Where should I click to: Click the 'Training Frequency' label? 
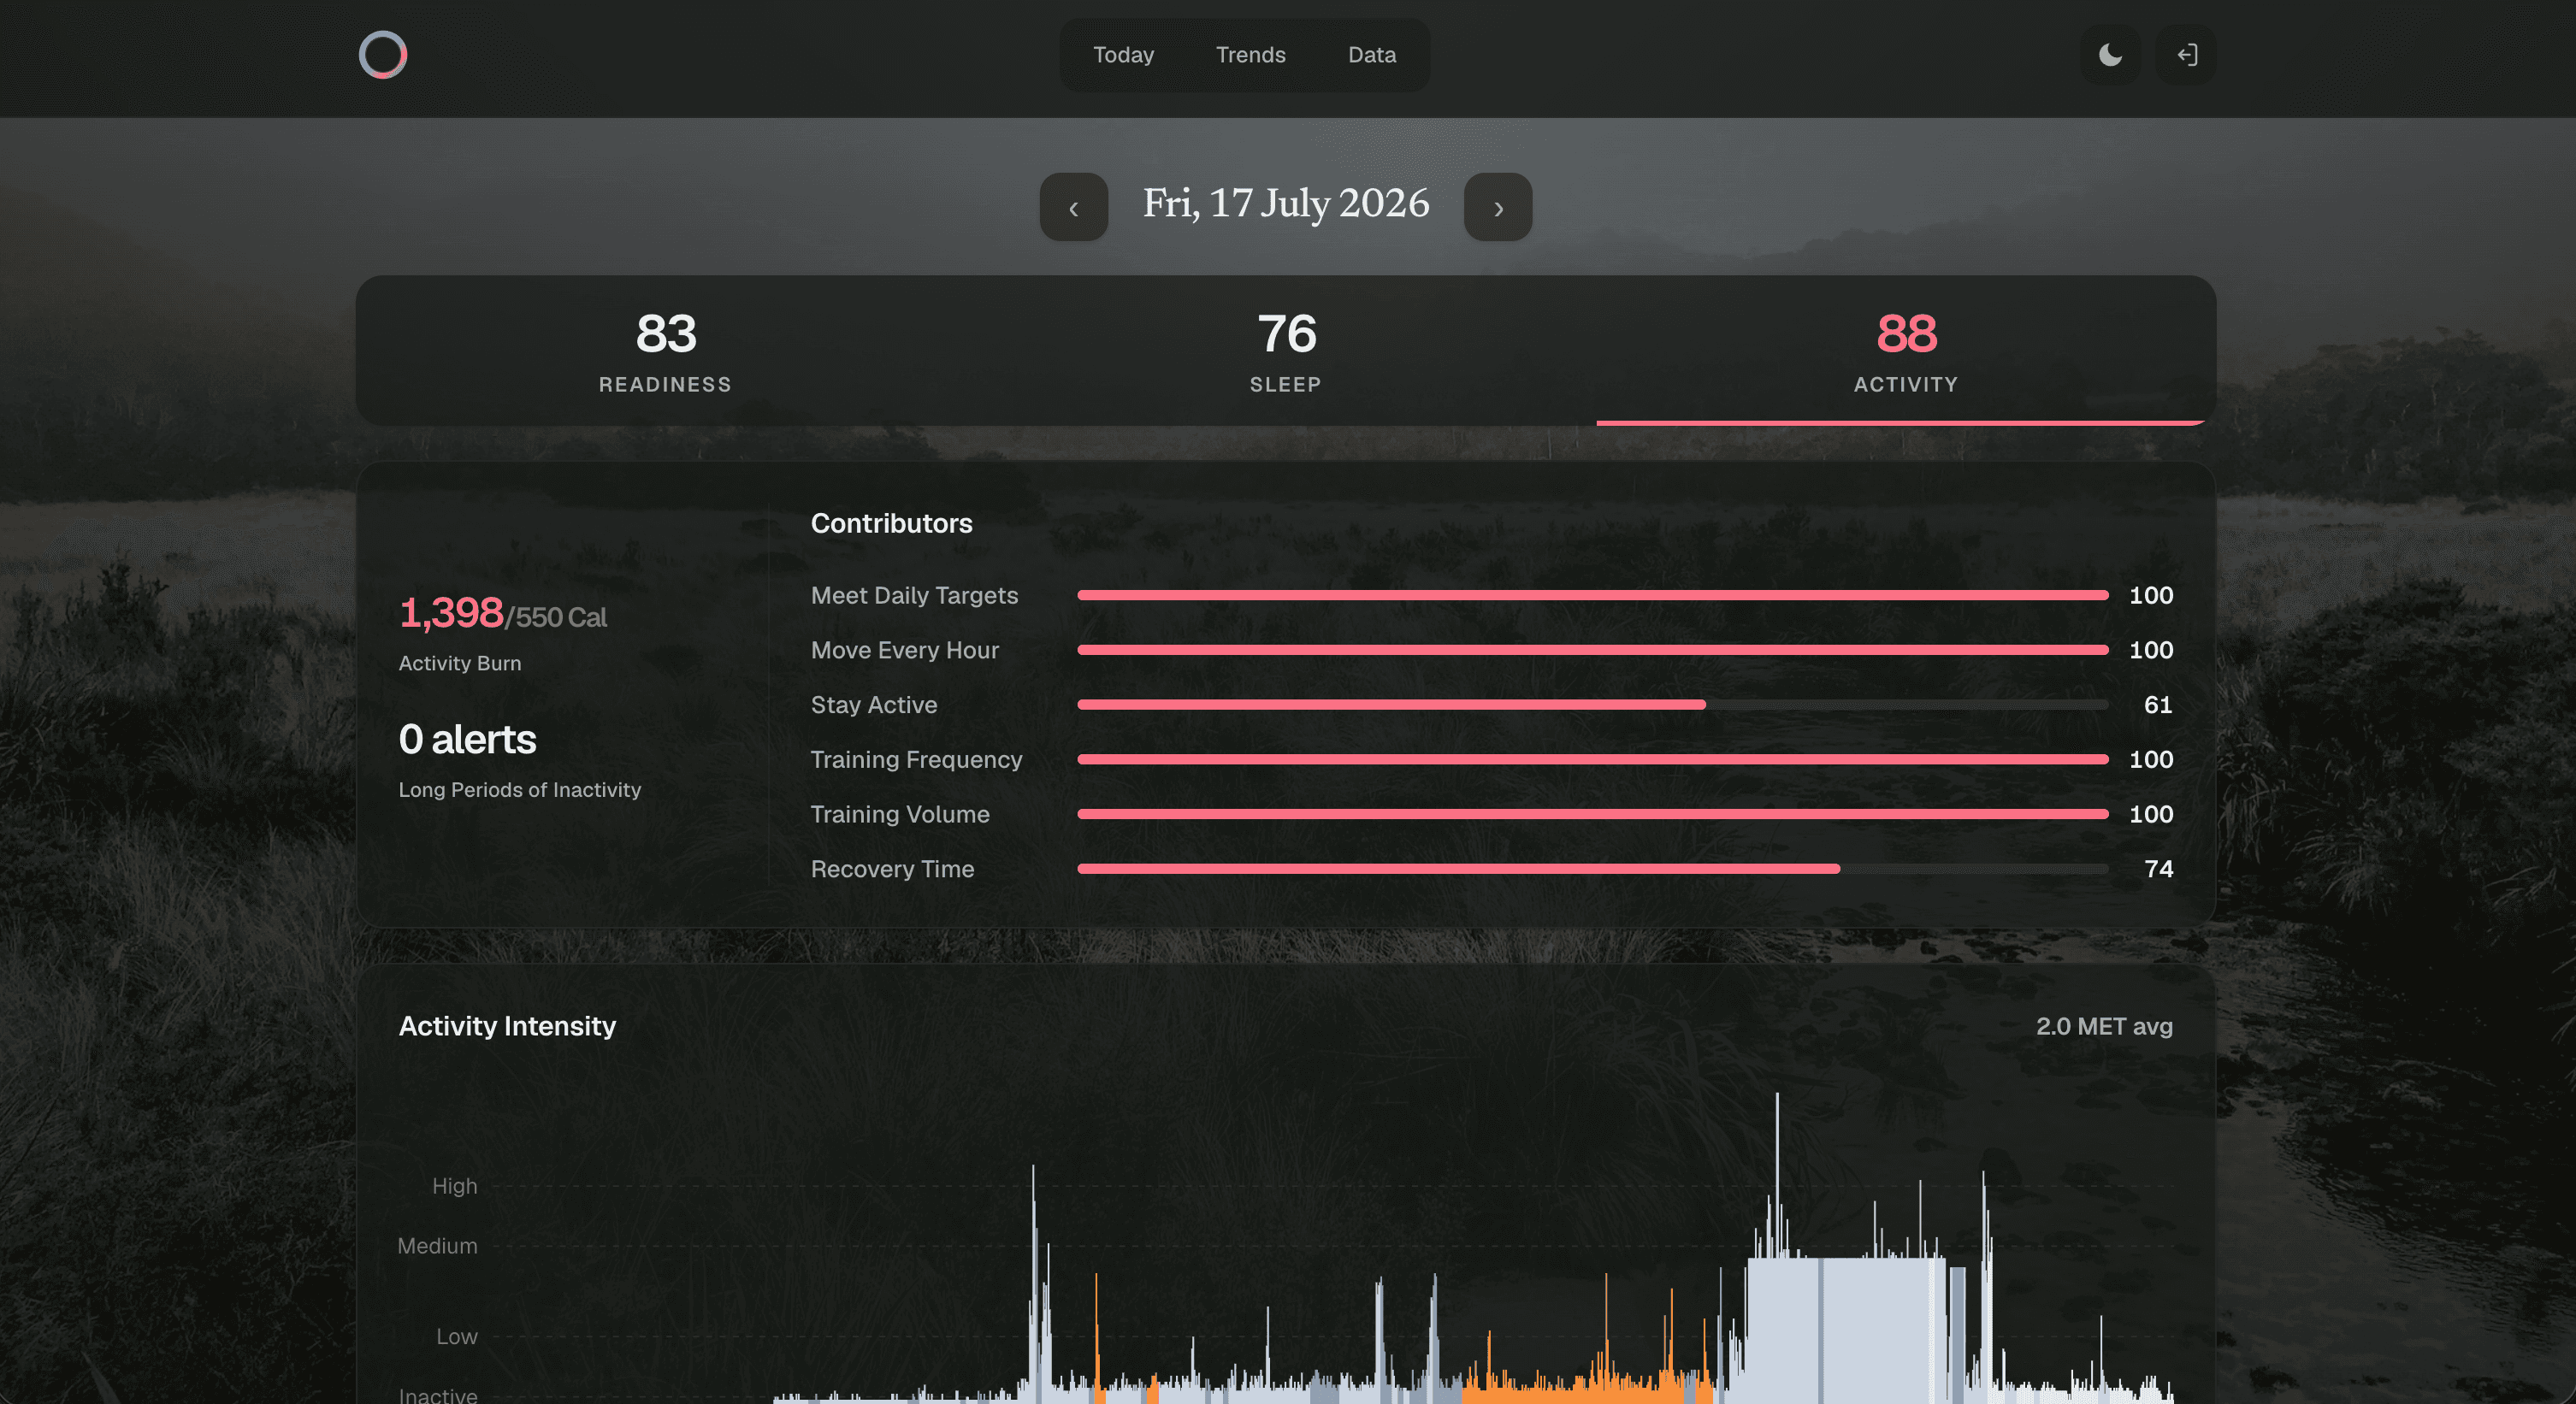click(x=916, y=759)
